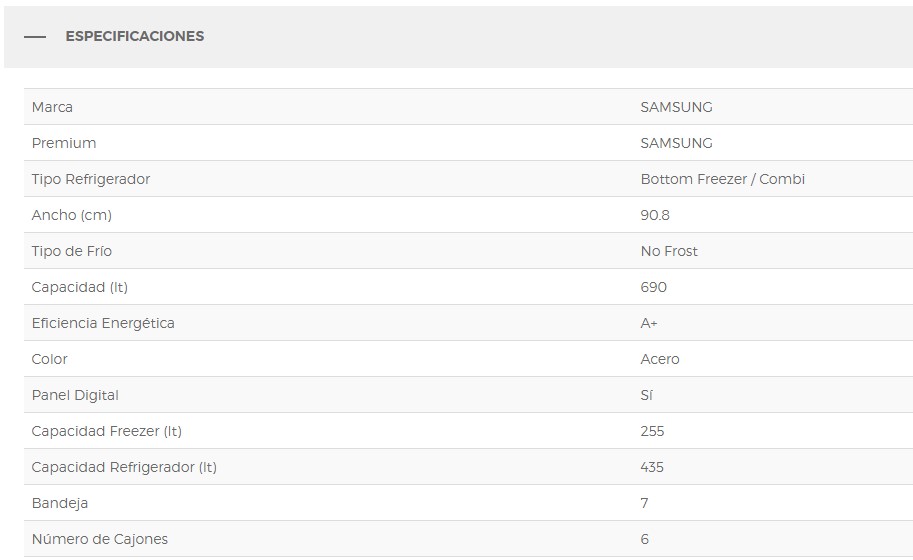Click SAMSUNG value in Marca row
This screenshot has height=560, width=913.
[x=676, y=107]
